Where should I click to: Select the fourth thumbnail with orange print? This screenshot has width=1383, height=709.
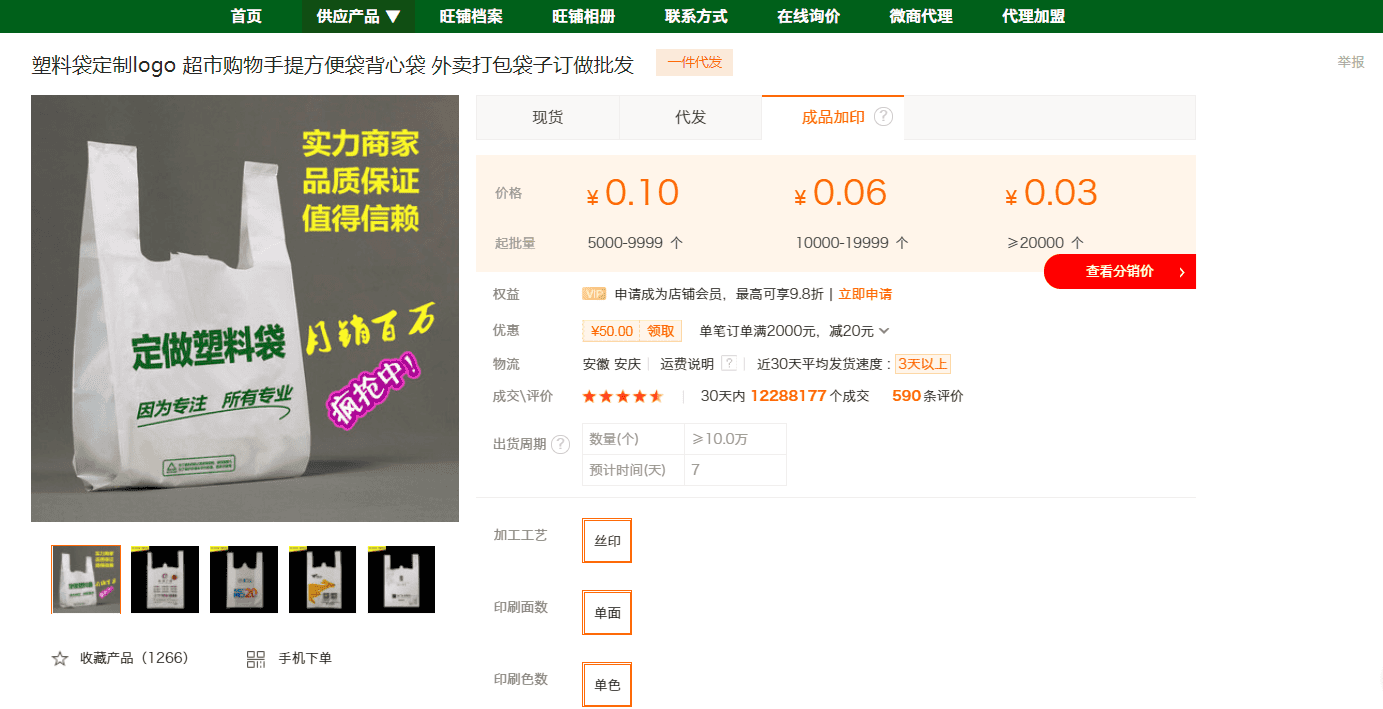pyautogui.click(x=323, y=579)
